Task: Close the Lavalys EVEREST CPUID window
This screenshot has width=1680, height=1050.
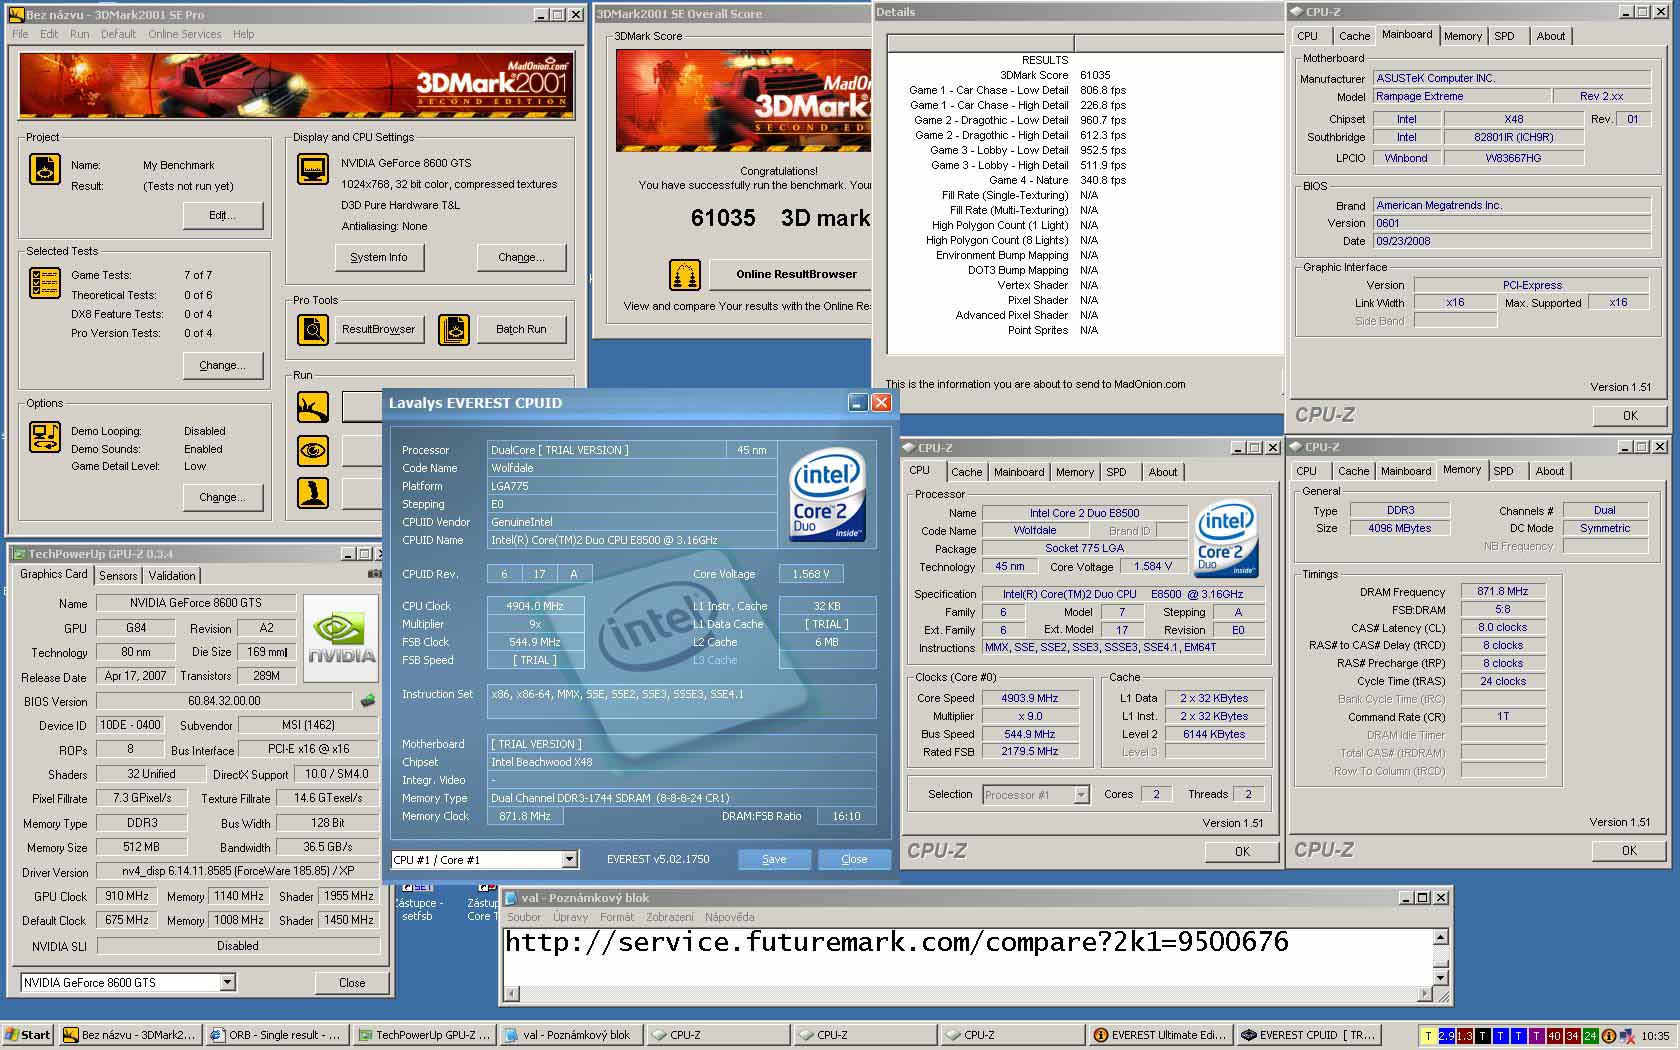Action: (881, 402)
